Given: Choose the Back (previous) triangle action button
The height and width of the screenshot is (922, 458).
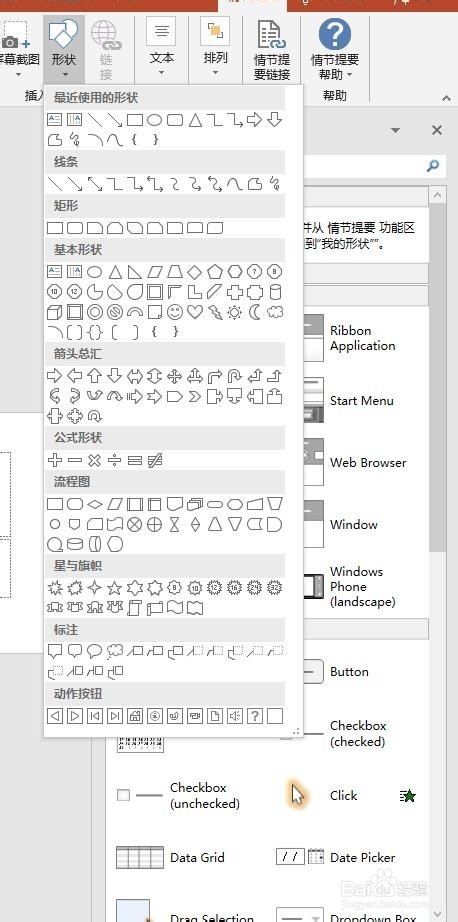Looking at the screenshot, I should tap(55, 716).
